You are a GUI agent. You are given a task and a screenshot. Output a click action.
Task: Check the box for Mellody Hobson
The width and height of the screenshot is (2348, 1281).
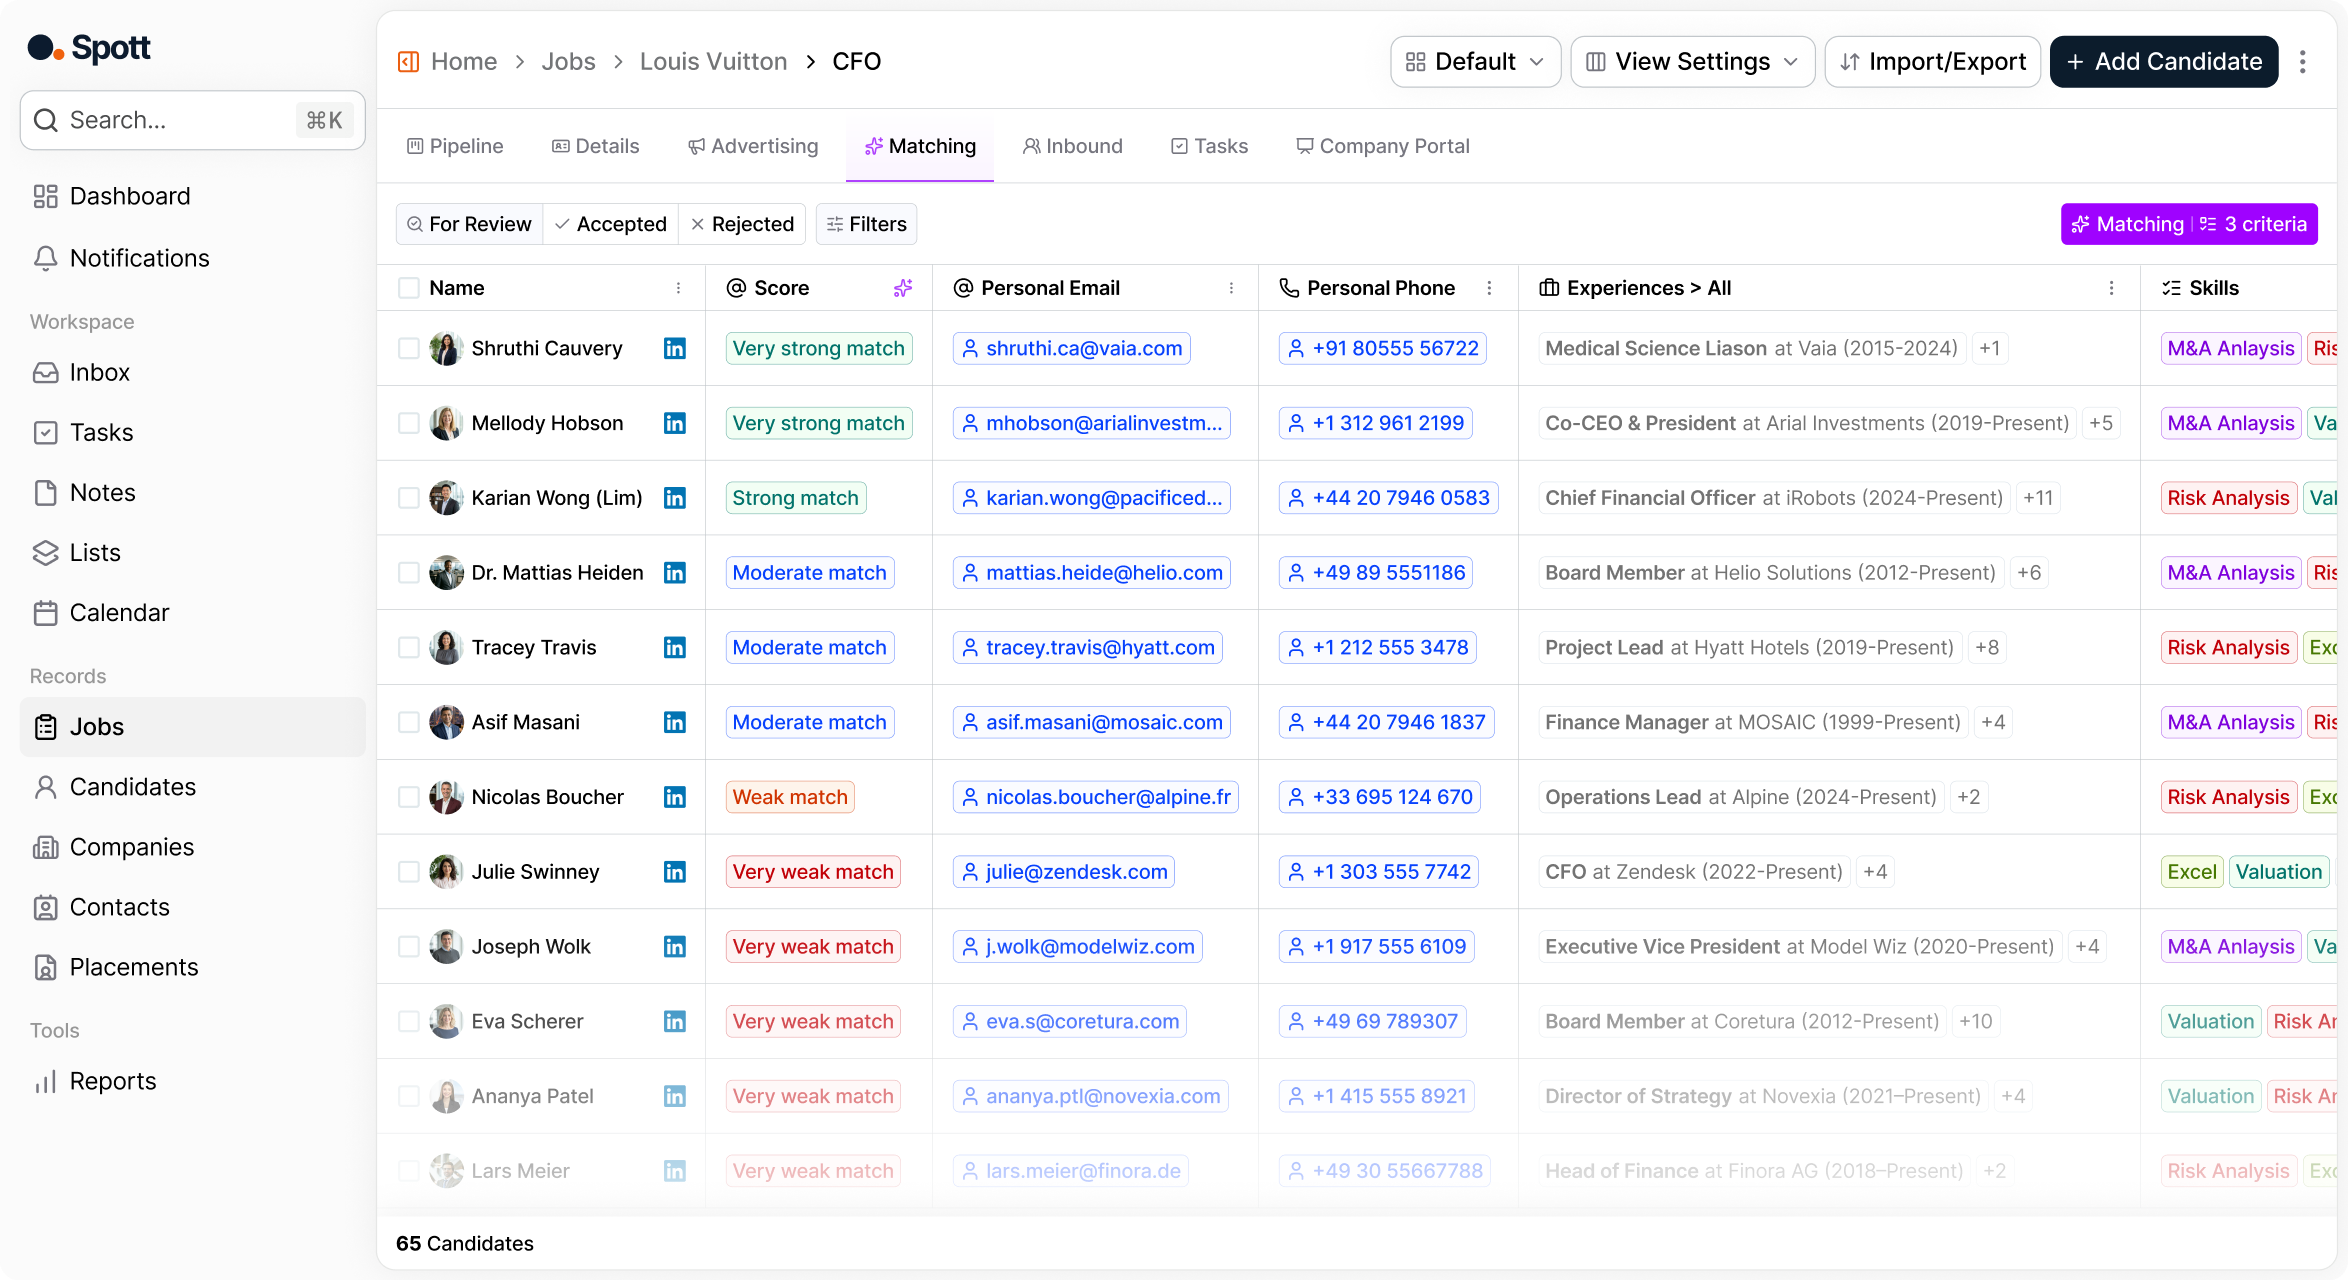click(408, 423)
